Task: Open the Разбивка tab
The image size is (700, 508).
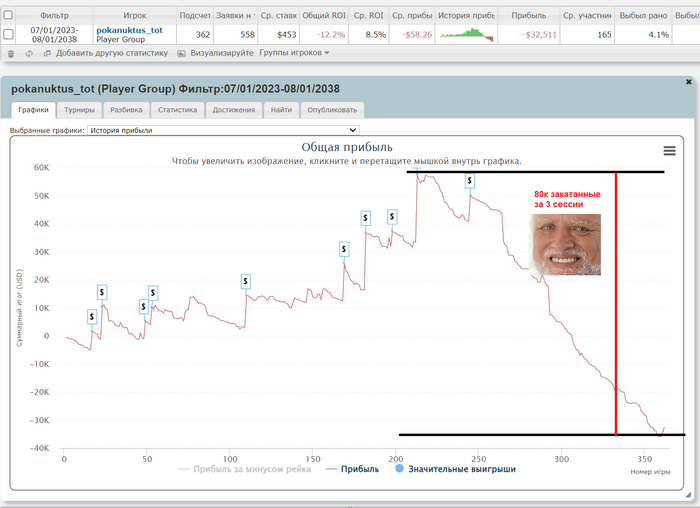Action: coord(126,110)
